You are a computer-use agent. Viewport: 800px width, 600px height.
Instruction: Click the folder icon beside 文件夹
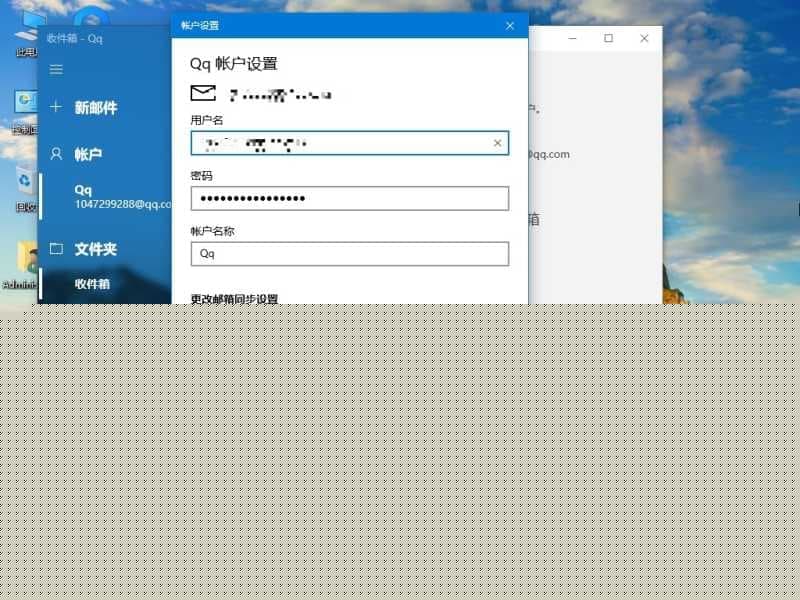[x=56, y=249]
